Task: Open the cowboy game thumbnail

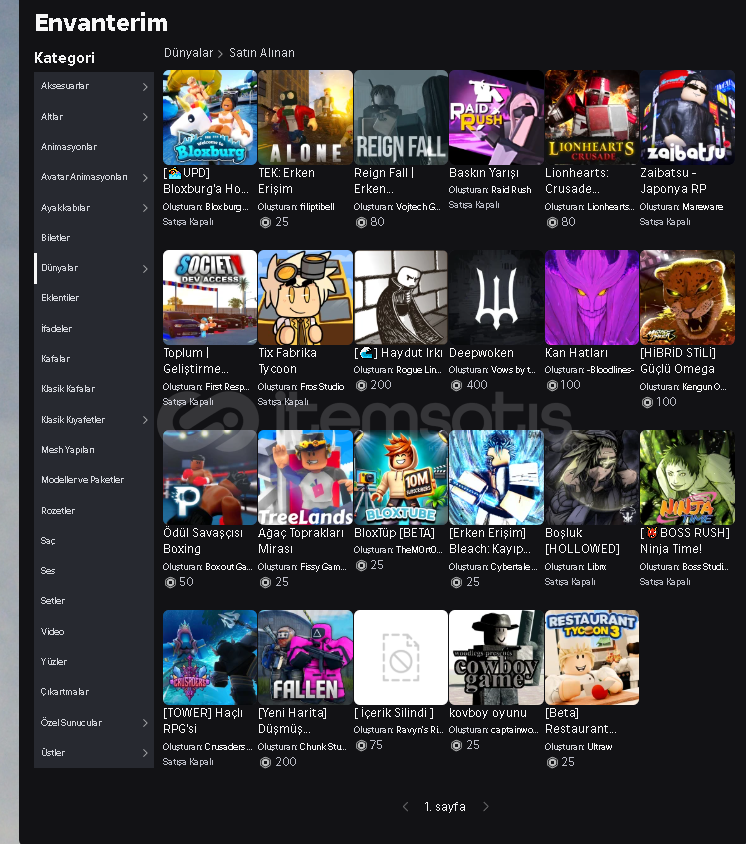Action: (496, 657)
